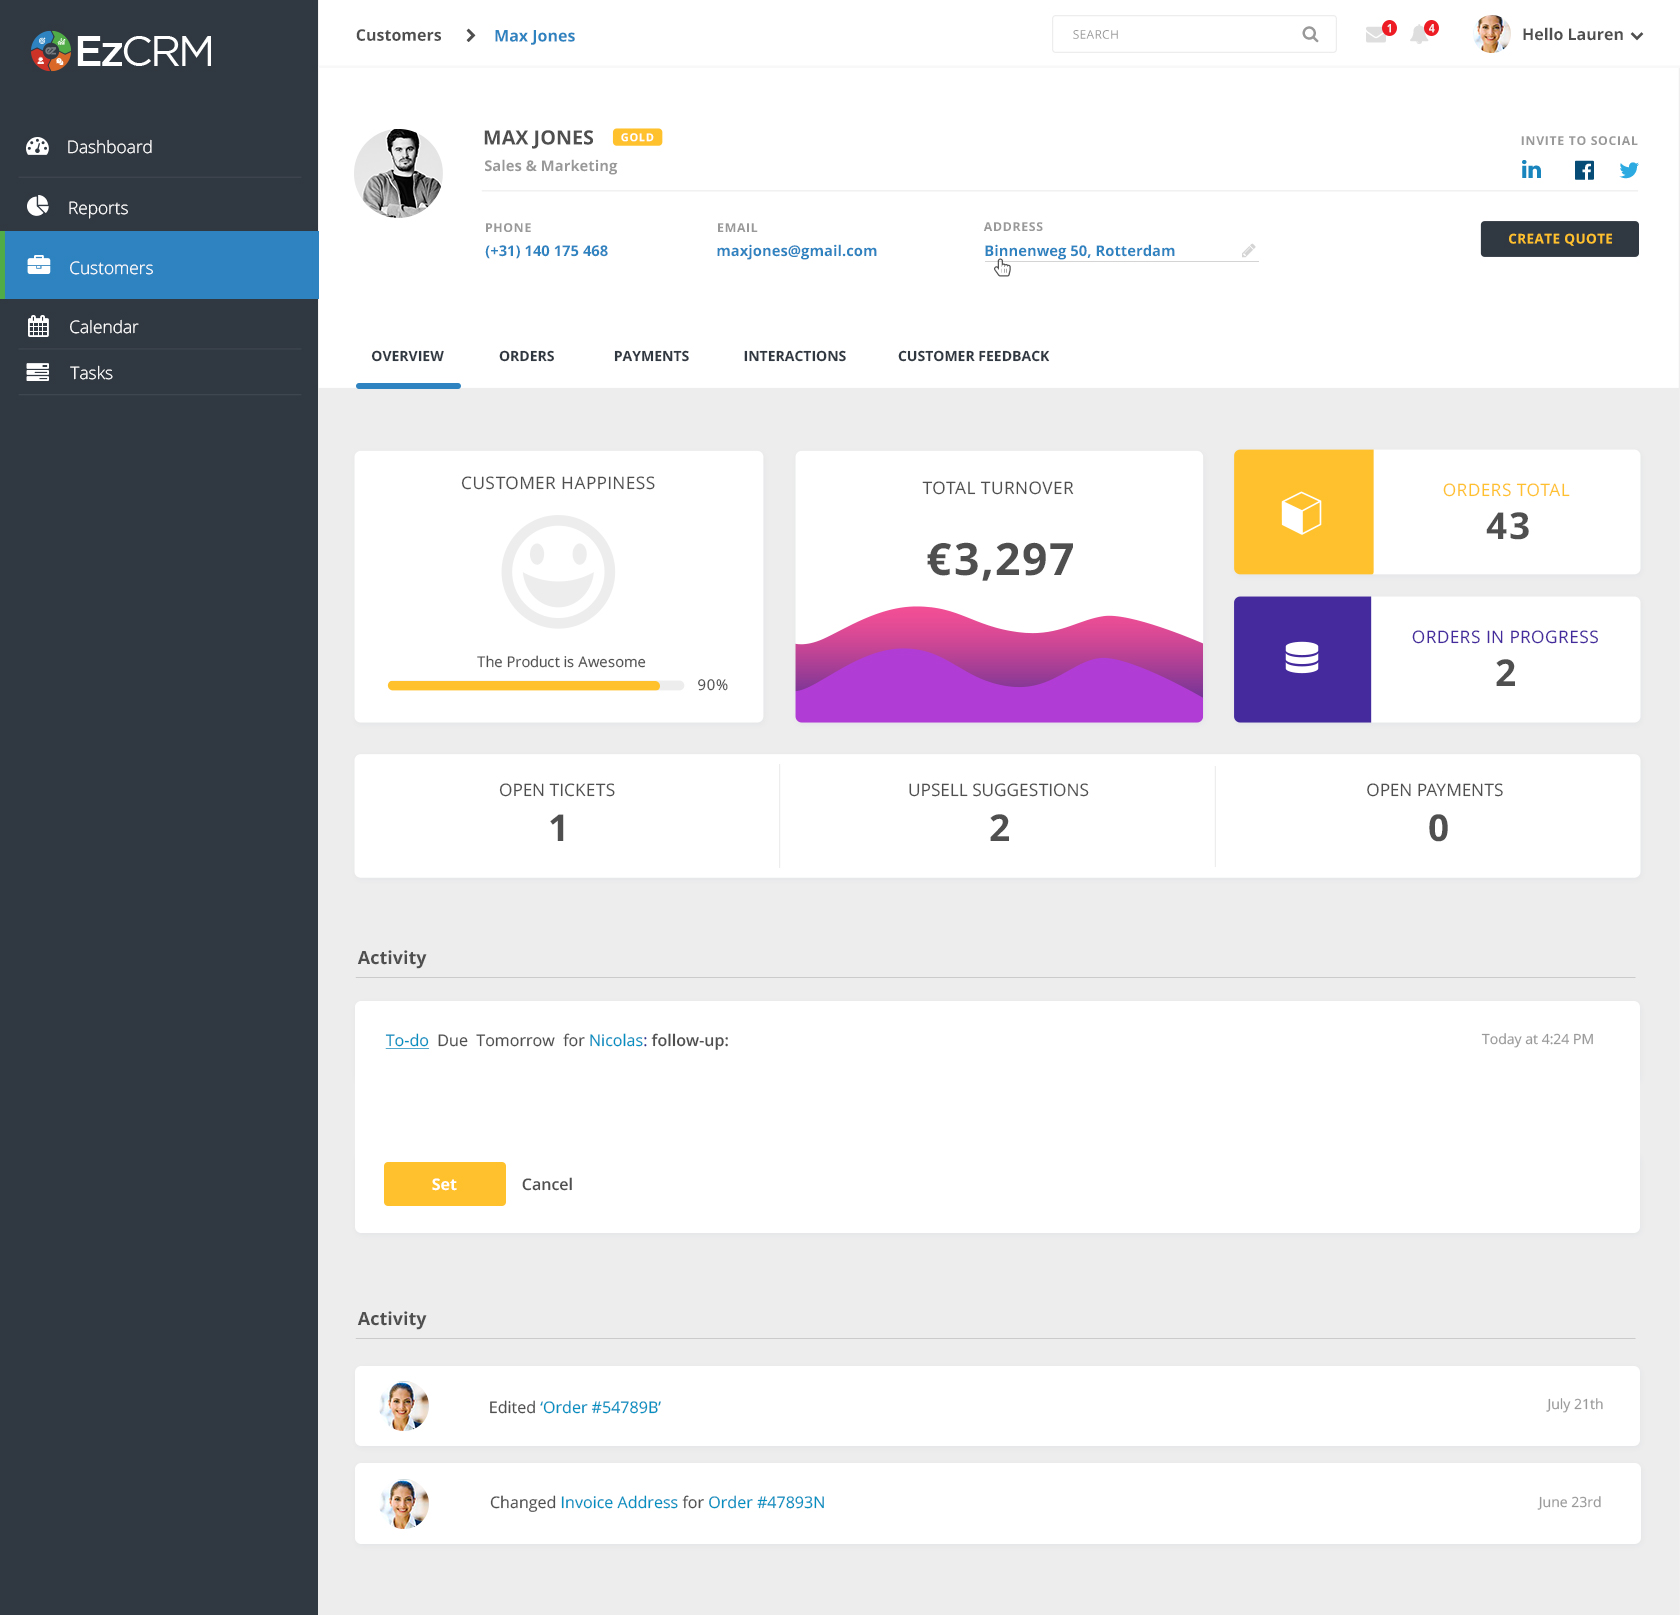Click the customer happiness progress bar
The image size is (1680, 1615).
point(535,686)
